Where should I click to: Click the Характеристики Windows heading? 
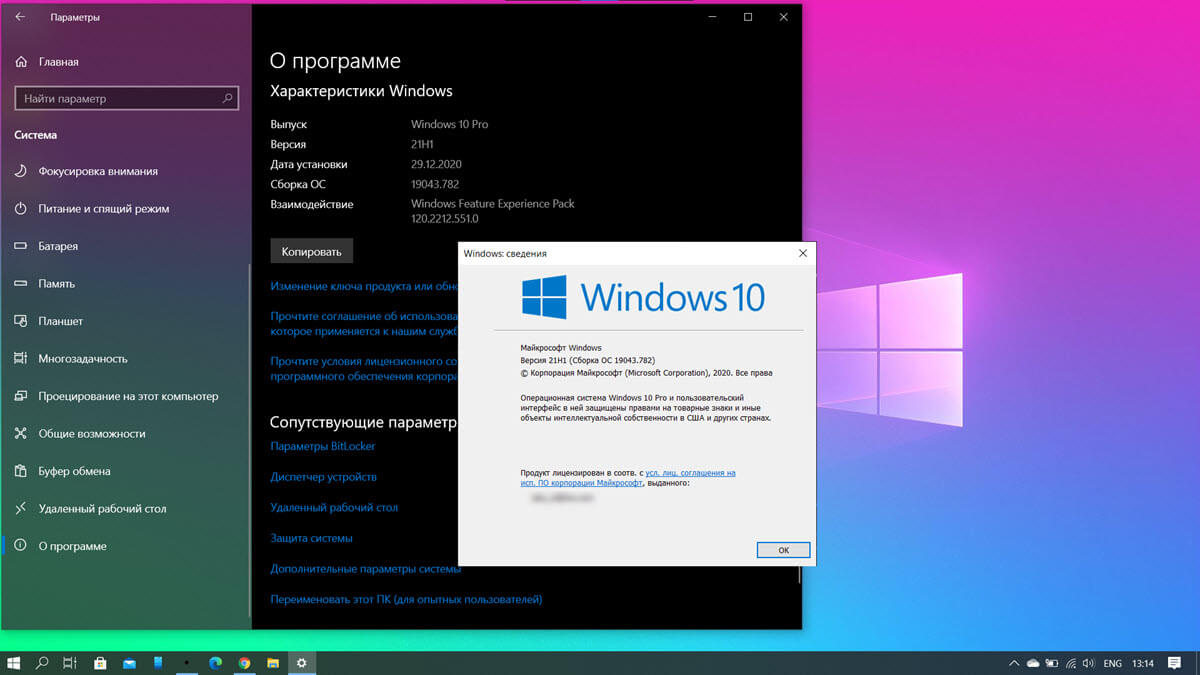[x=361, y=91]
